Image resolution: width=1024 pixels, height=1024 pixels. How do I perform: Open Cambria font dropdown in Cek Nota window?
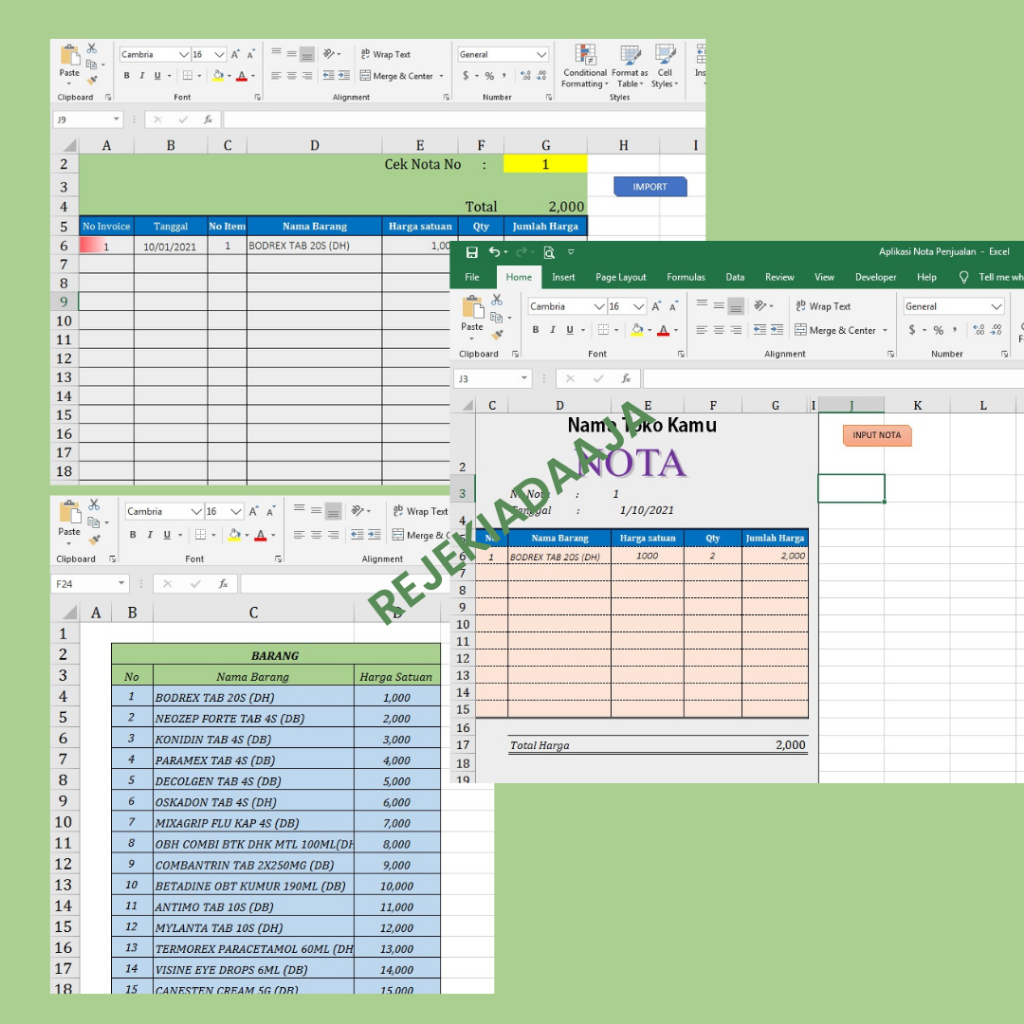[184, 54]
